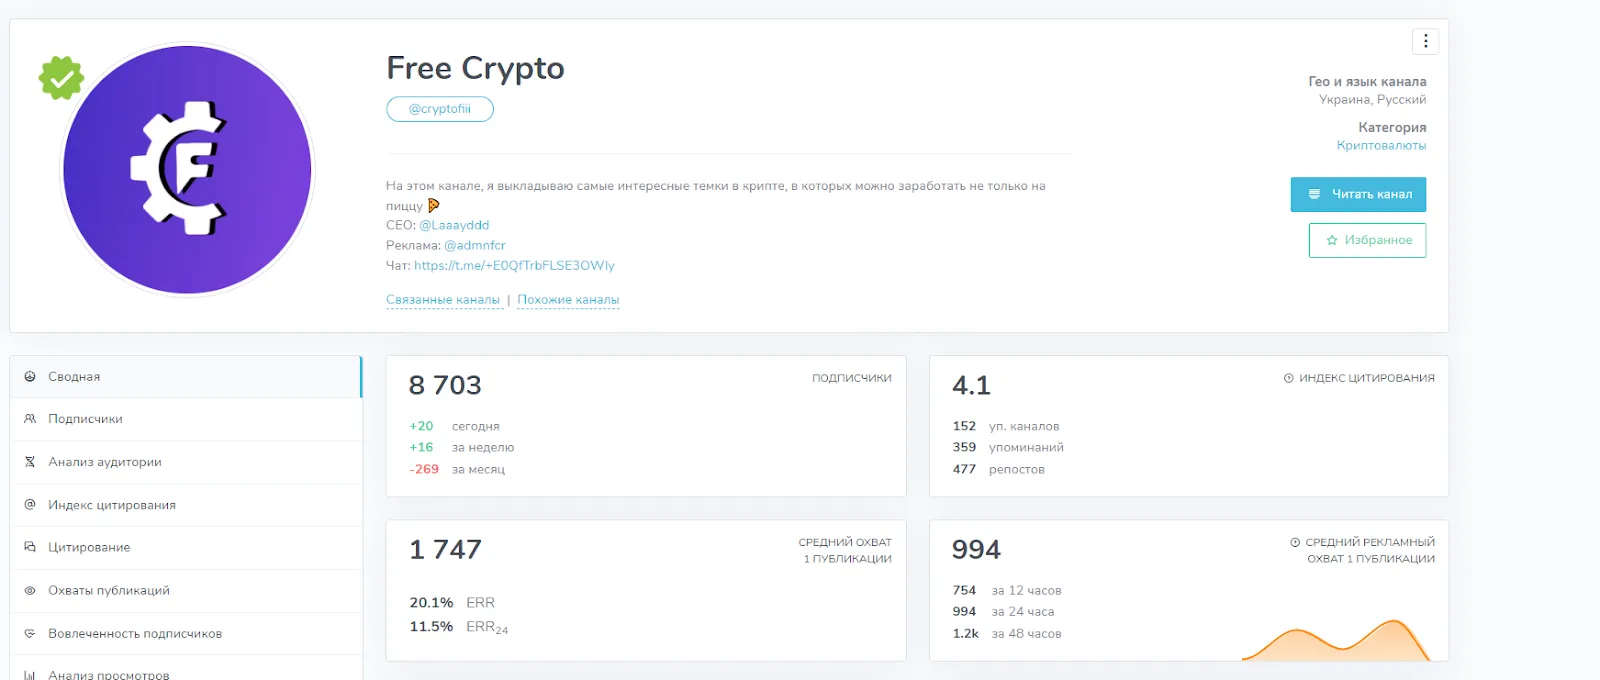Click the Сводная sidebar icon
Image resolution: width=1600 pixels, height=680 pixels.
coord(30,377)
